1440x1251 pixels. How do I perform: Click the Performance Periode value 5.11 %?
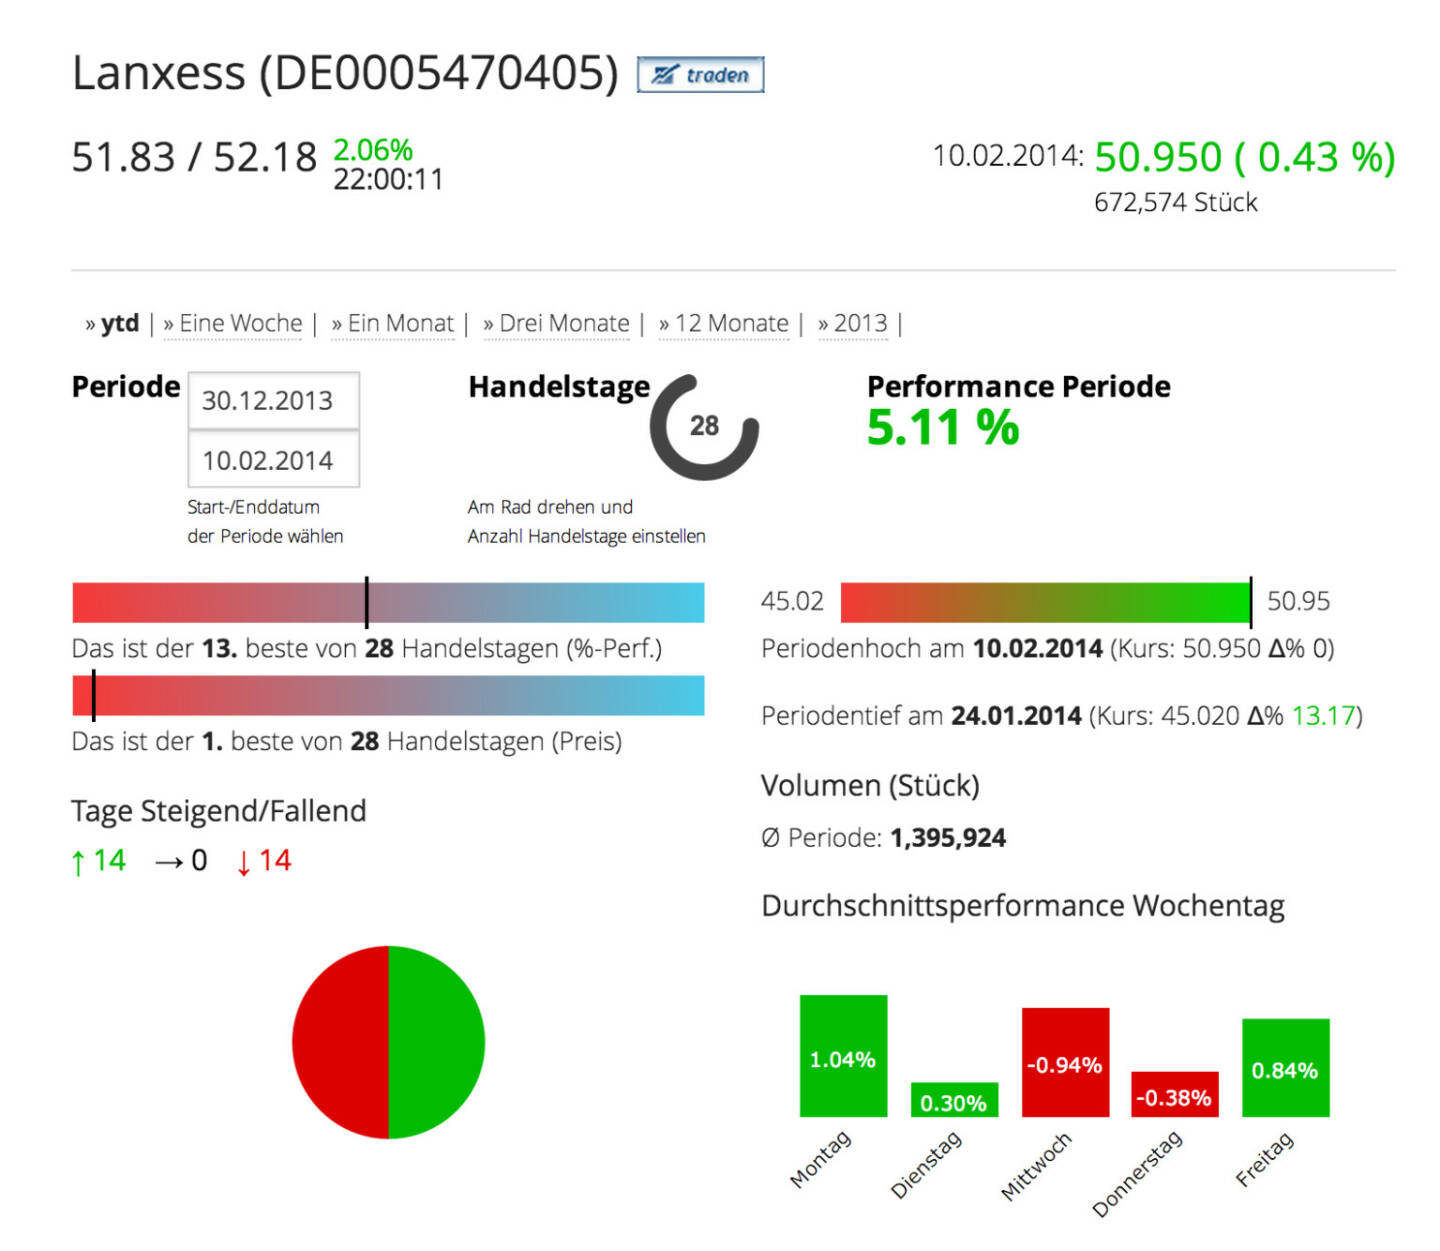[x=943, y=428]
